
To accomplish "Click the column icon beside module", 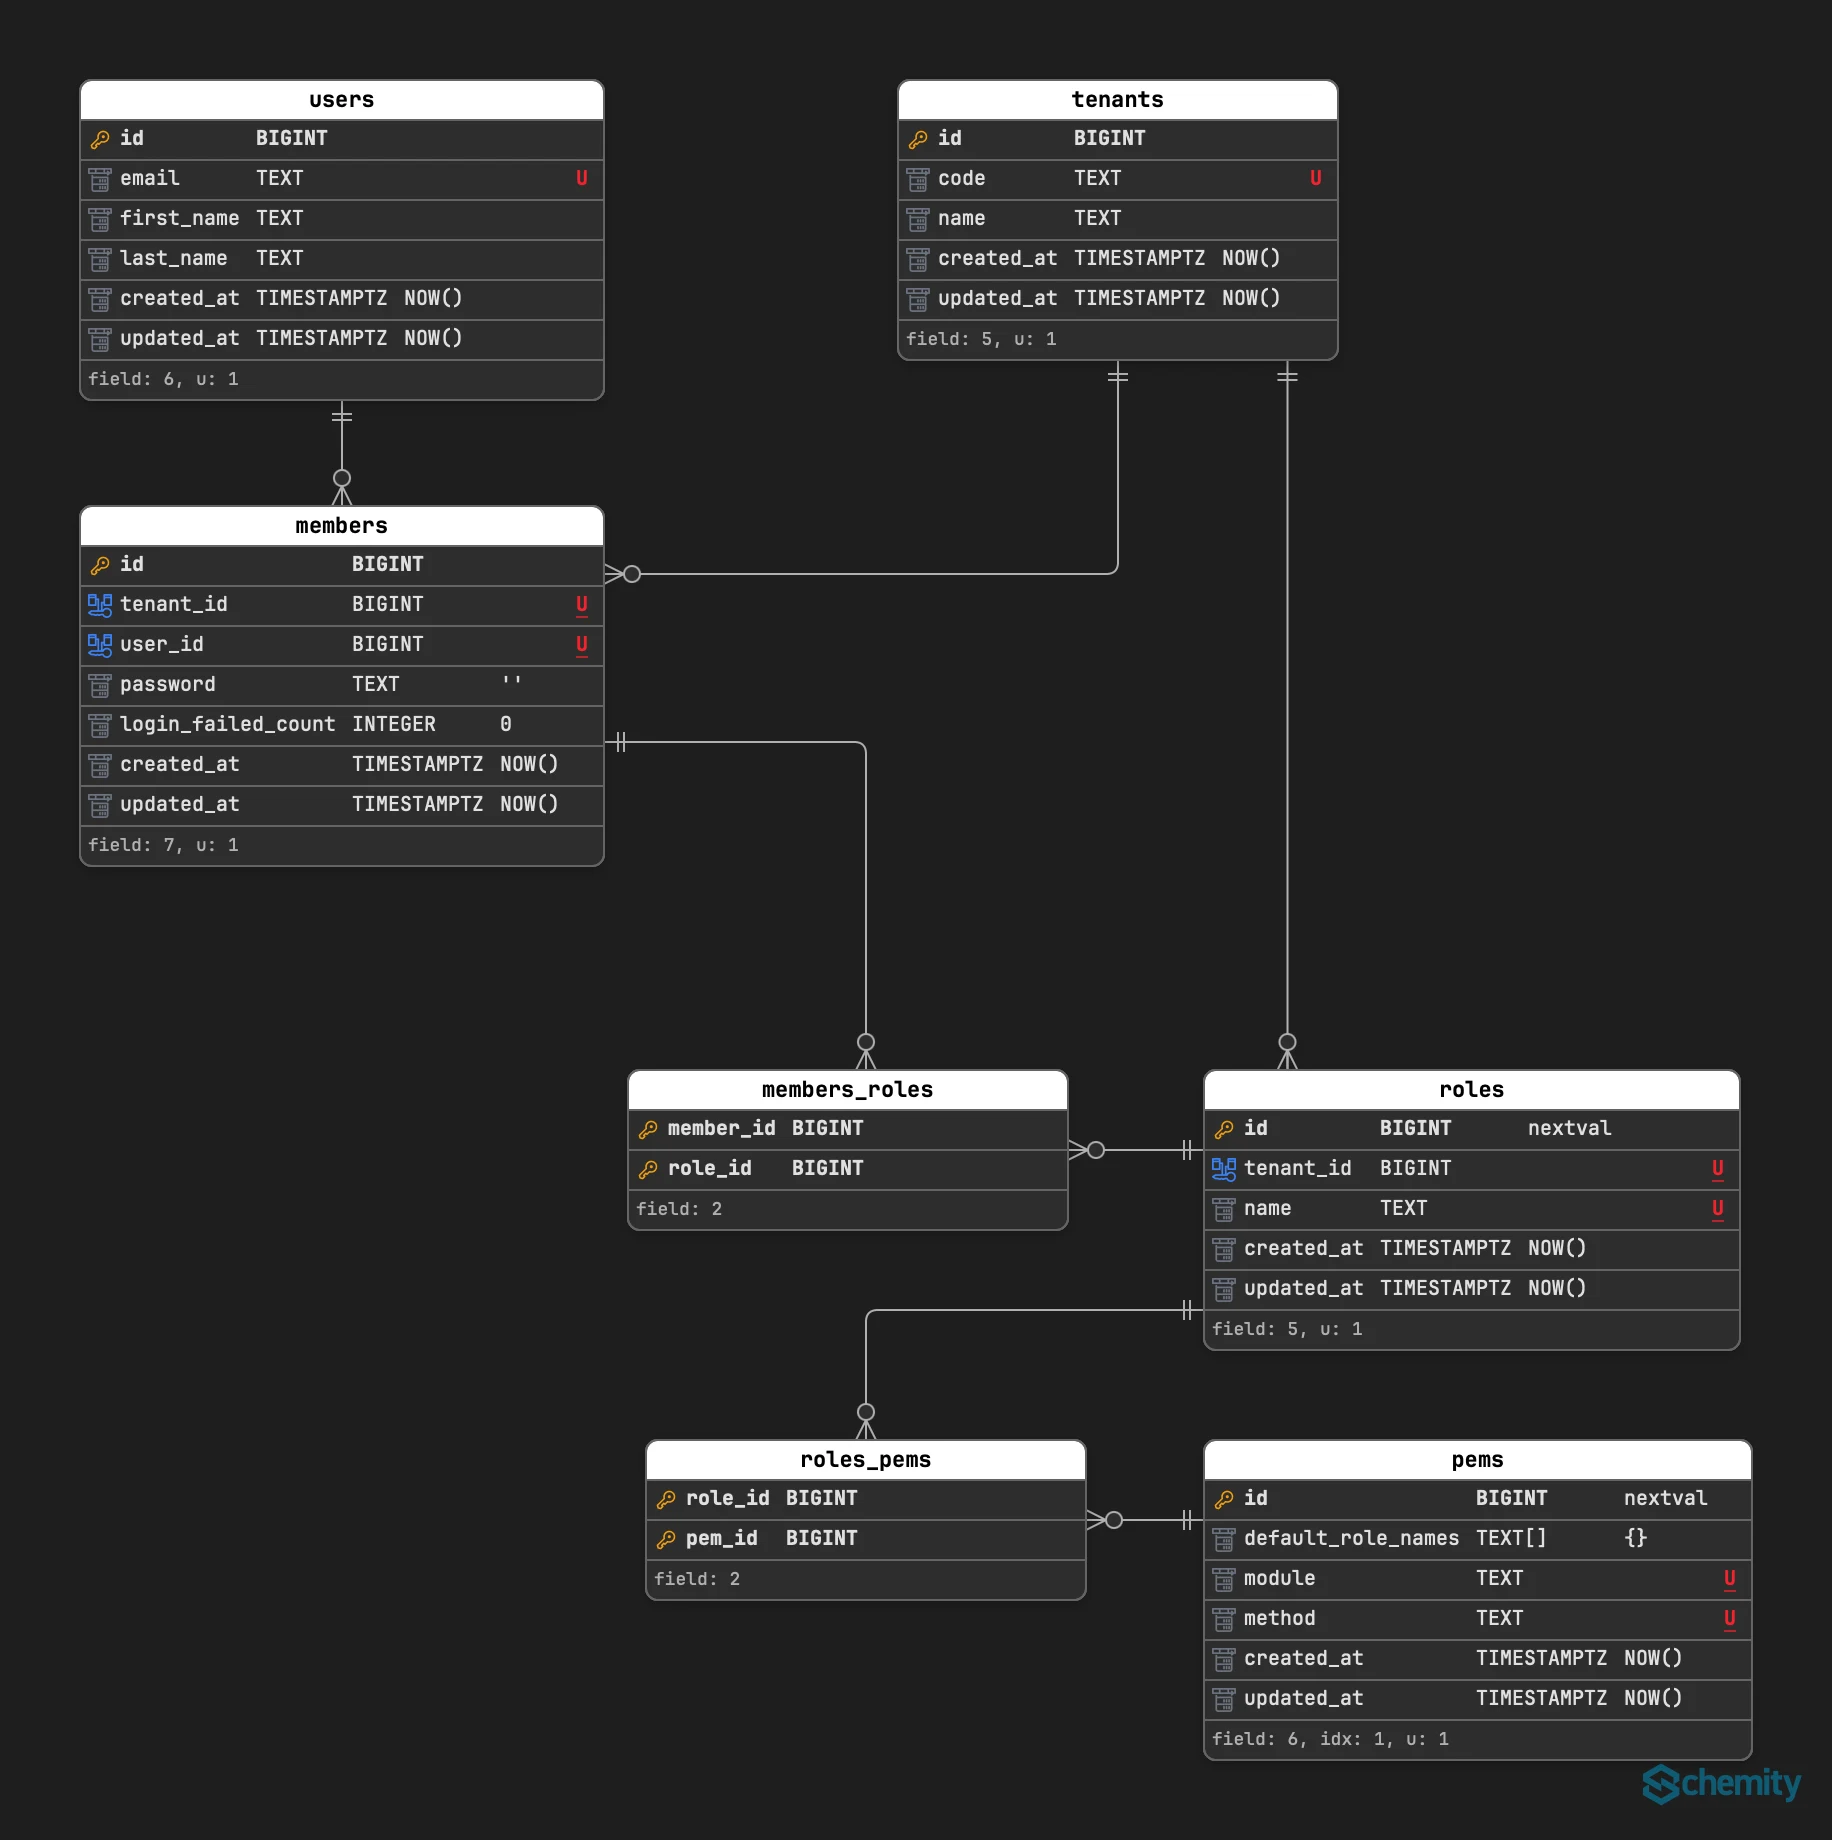I will pos(1224,1579).
